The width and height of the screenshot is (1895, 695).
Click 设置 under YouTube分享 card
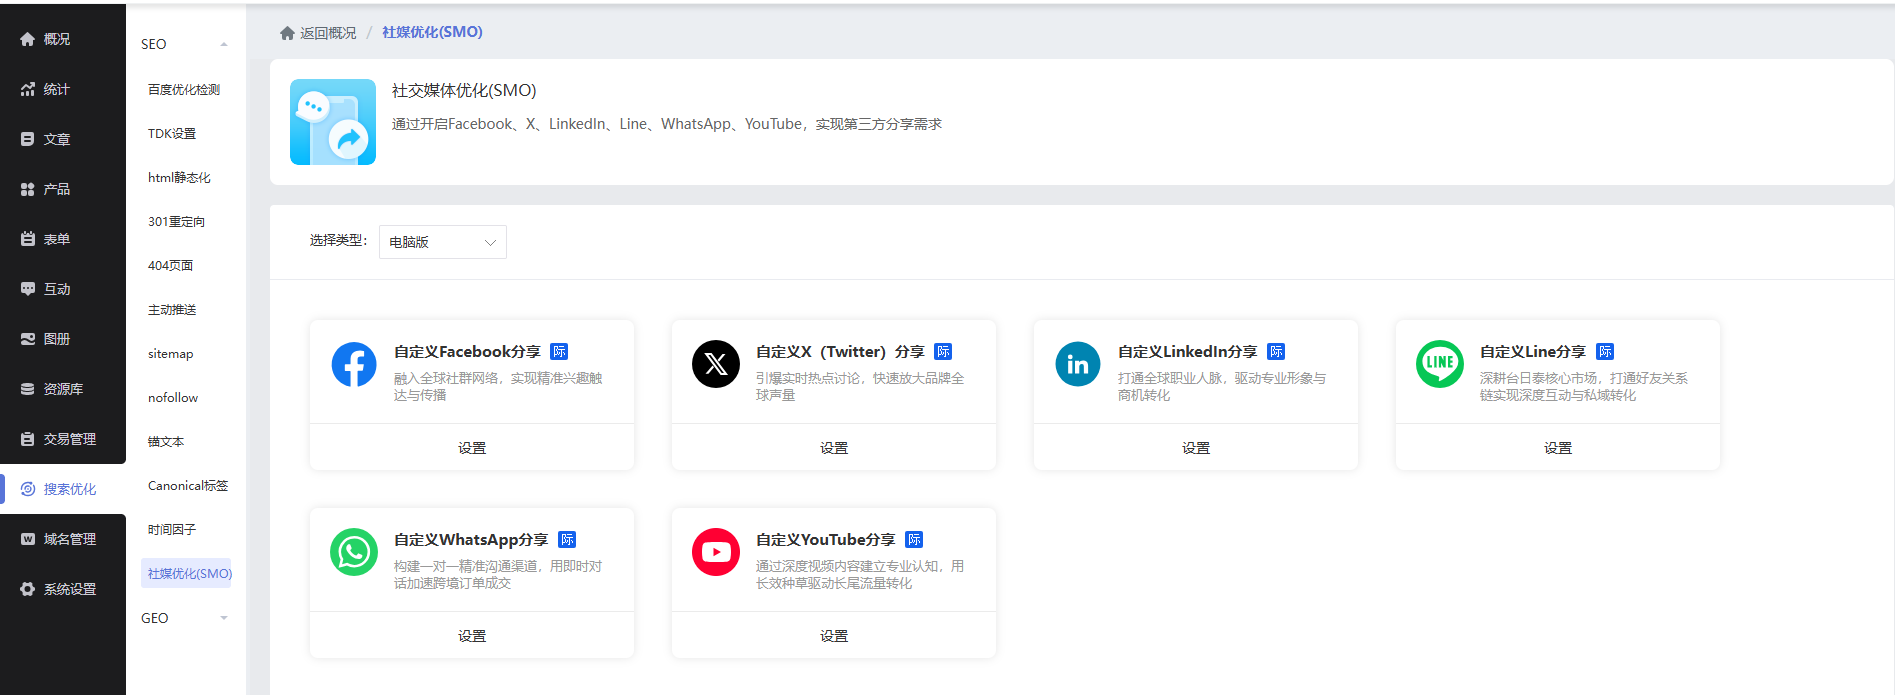(834, 636)
